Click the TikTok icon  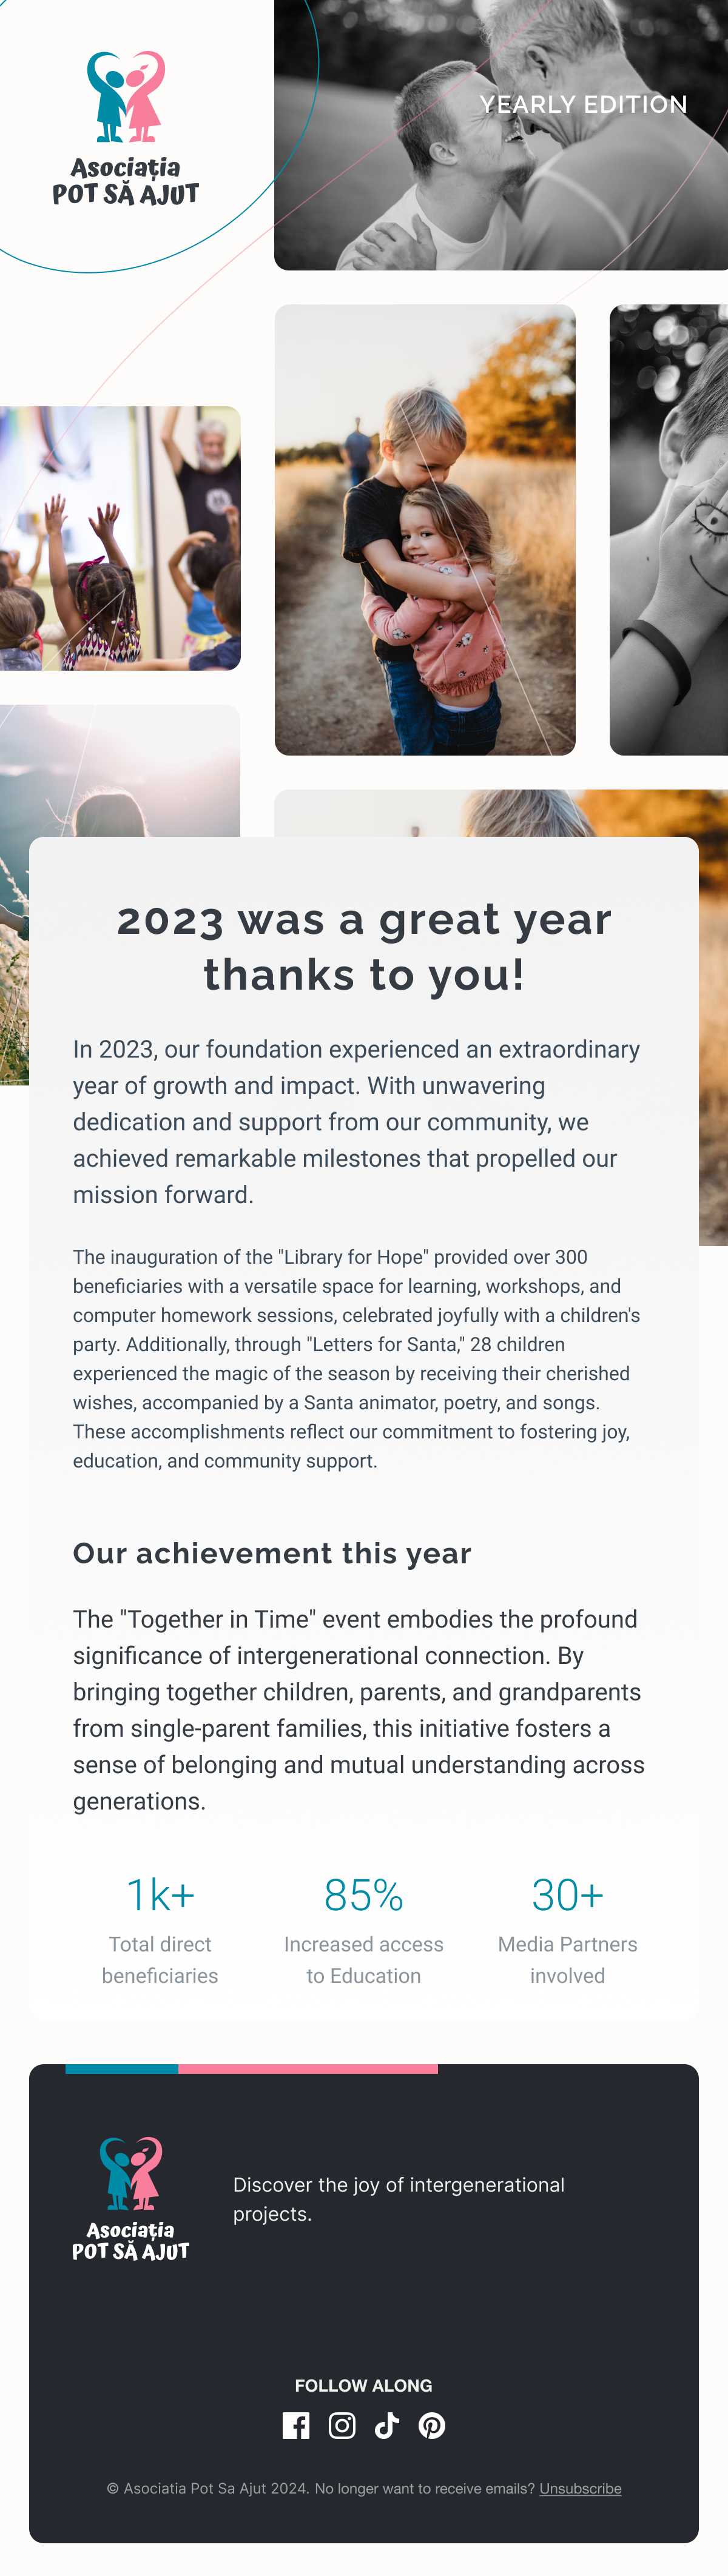click(x=387, y=2425)
